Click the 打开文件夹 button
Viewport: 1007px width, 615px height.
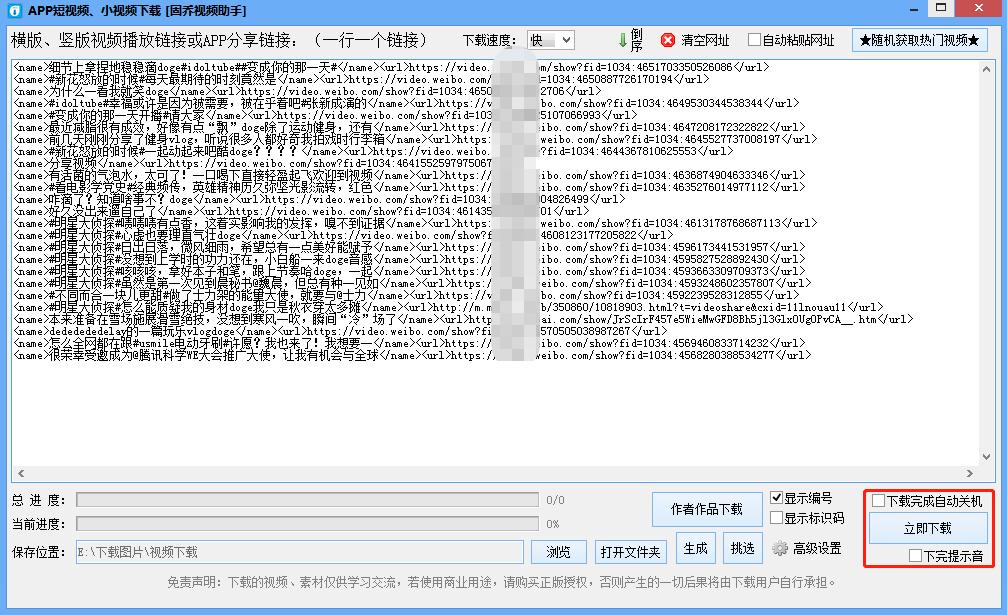[x=630, y=552]
